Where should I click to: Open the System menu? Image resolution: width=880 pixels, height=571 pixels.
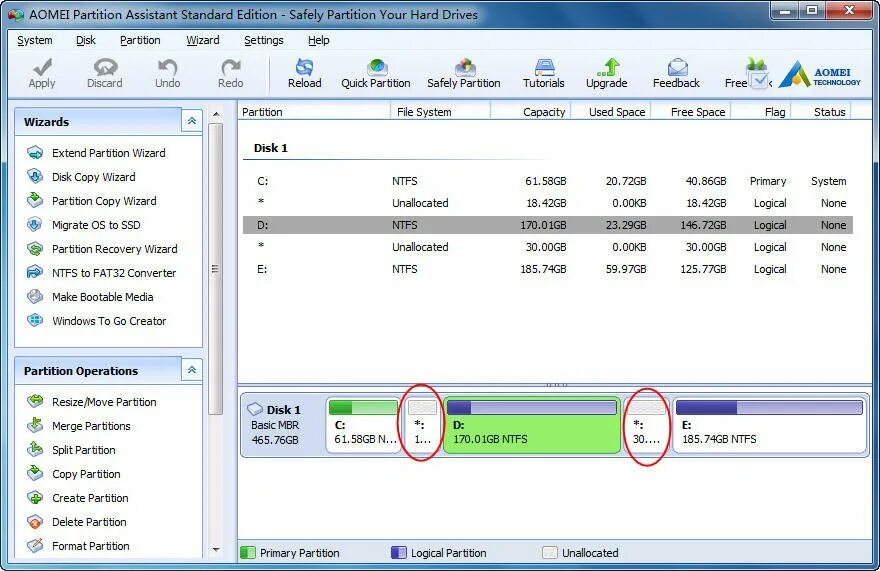click(x=35, y=40)
